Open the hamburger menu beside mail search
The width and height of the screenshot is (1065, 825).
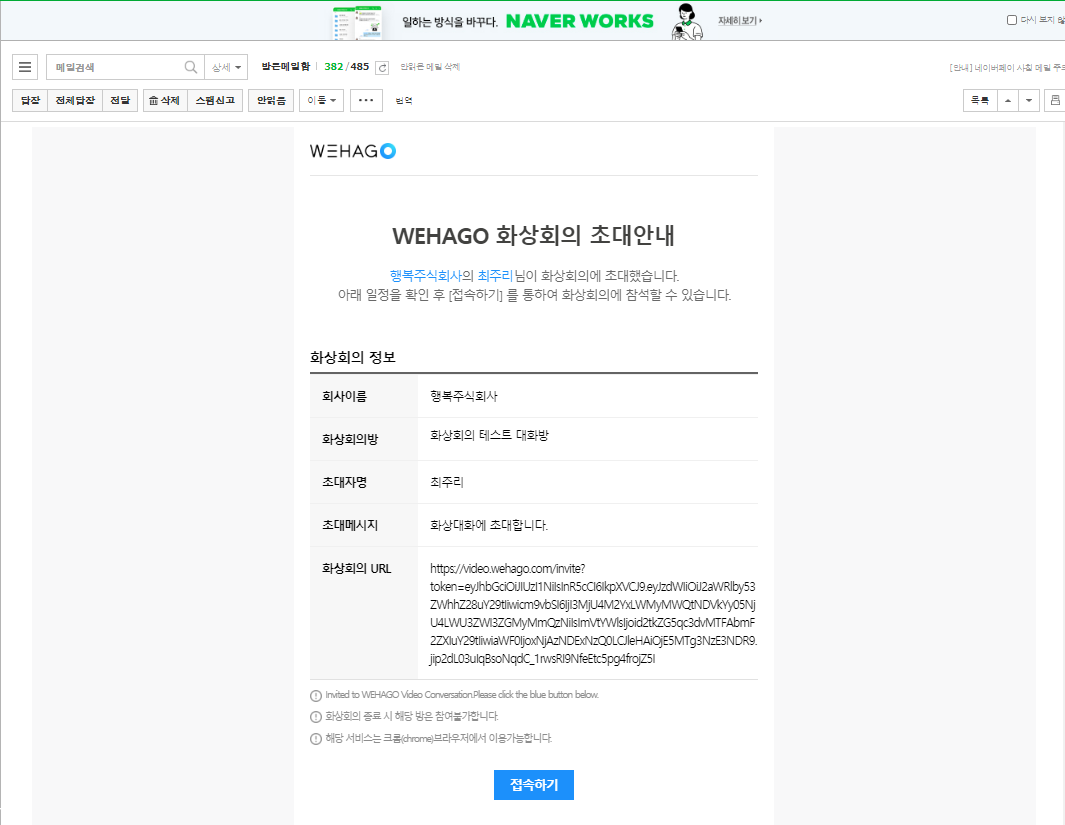[x=25, y=67]
